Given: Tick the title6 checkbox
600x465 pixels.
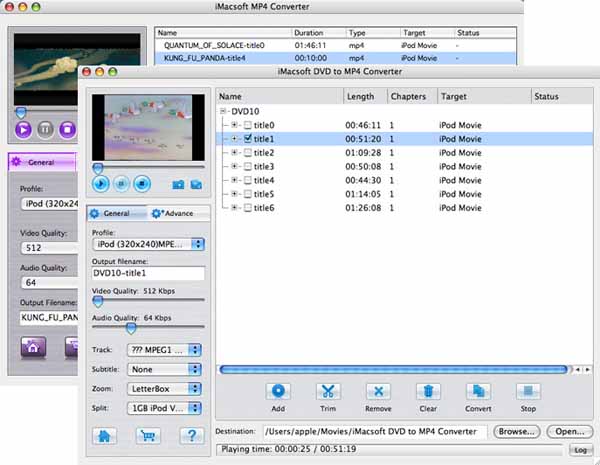Looking at the screenshot, I should click(x=248, y=208).
